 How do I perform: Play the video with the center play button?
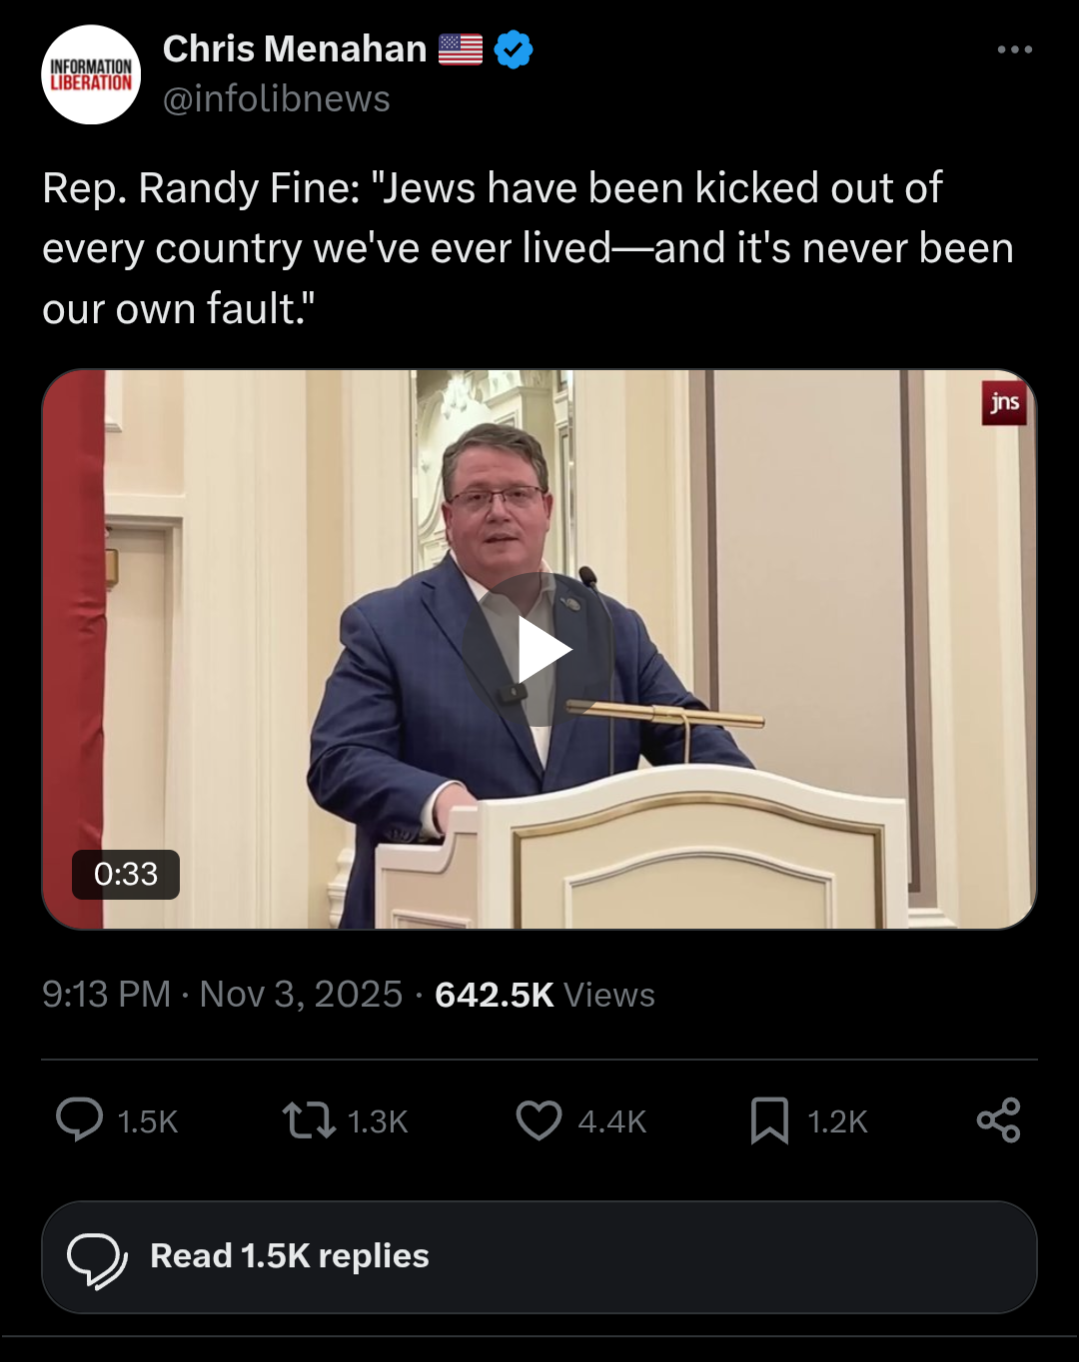(x=540, y=650)
